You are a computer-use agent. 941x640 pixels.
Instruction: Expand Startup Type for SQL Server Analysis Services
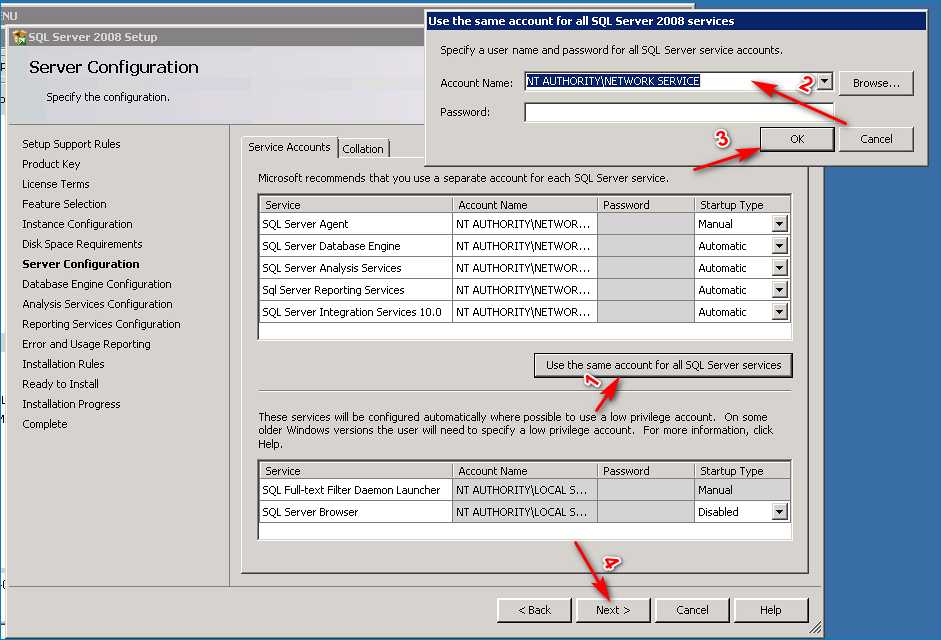[779, 268]
